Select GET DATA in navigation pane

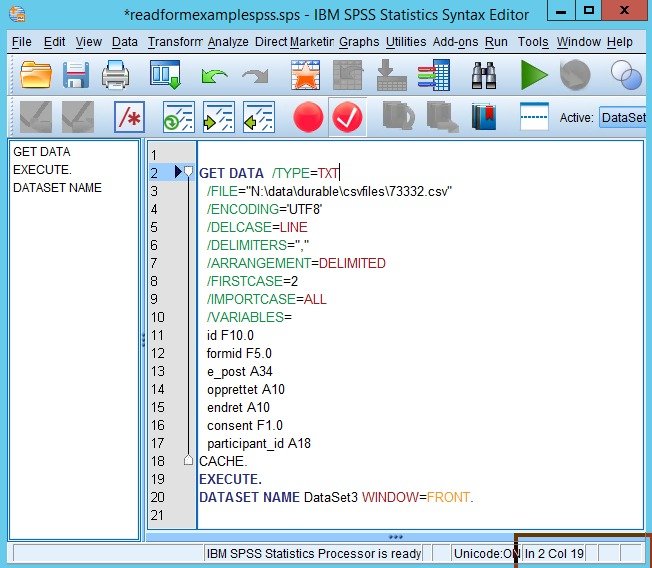tap(41, 152)
